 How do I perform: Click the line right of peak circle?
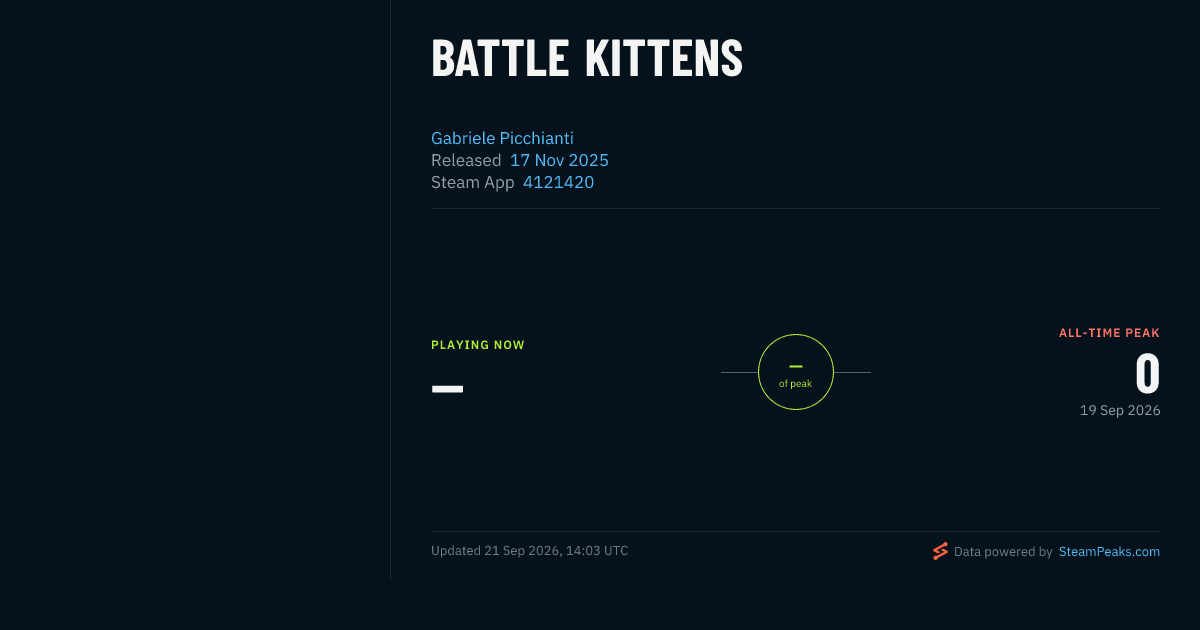click(x=852, y=372)
